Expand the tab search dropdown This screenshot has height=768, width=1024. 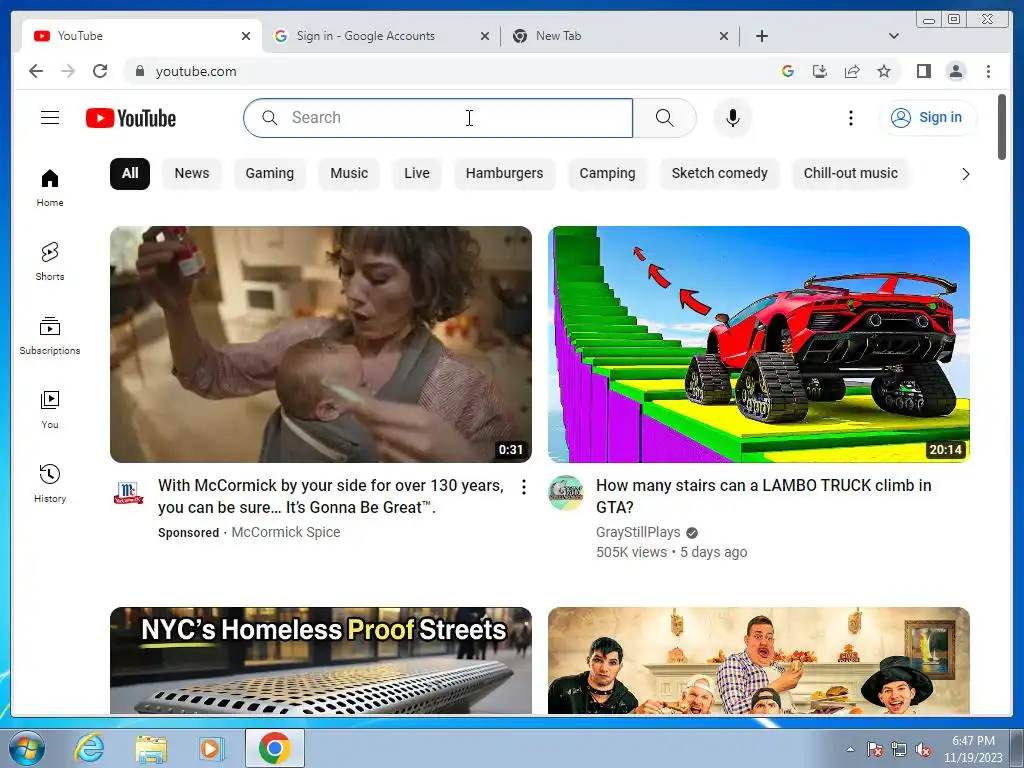(x=893, y=36)
